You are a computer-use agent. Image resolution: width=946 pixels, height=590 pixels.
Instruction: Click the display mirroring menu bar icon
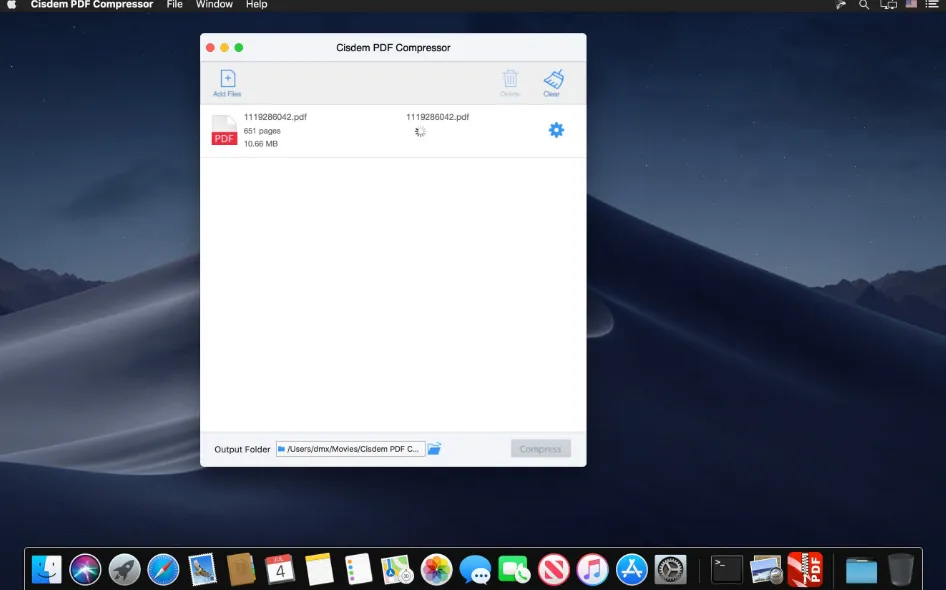click(x=888, y=5)
